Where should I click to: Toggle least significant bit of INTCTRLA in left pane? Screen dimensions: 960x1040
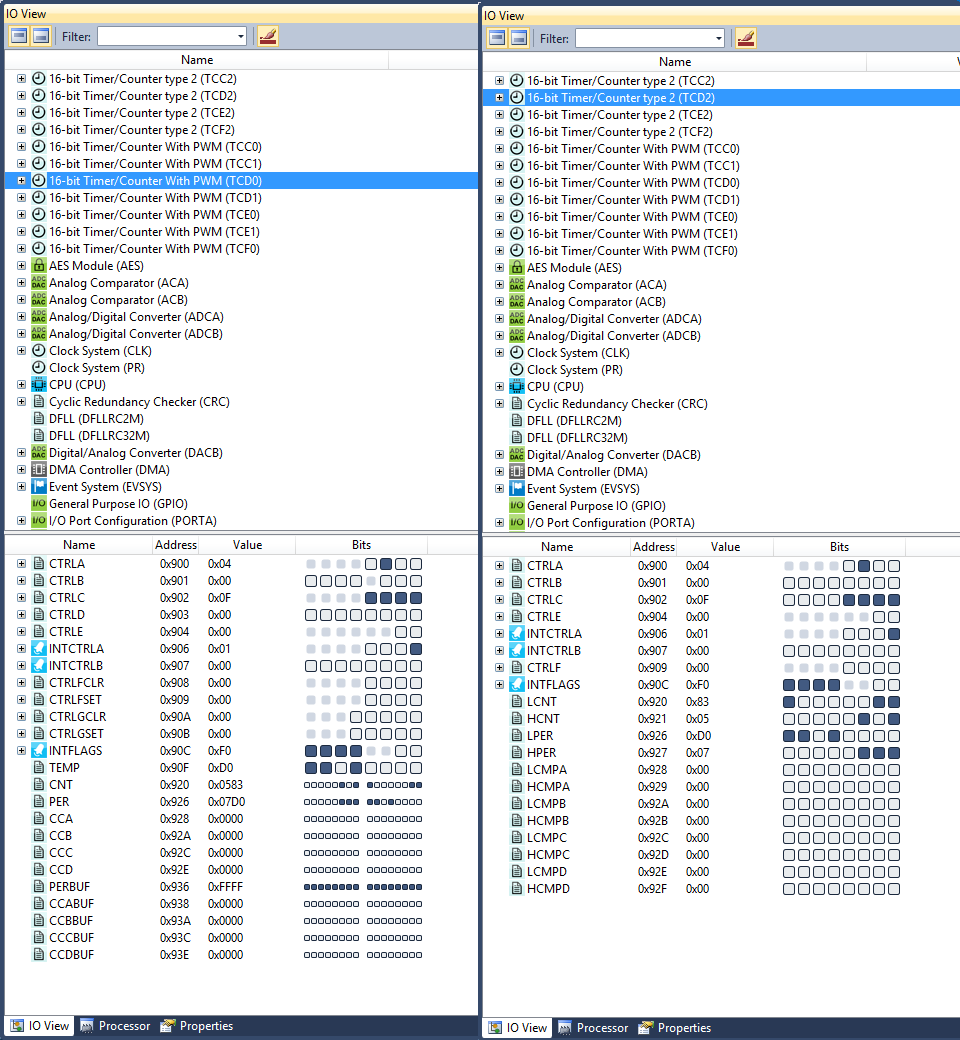coord(416,649)
